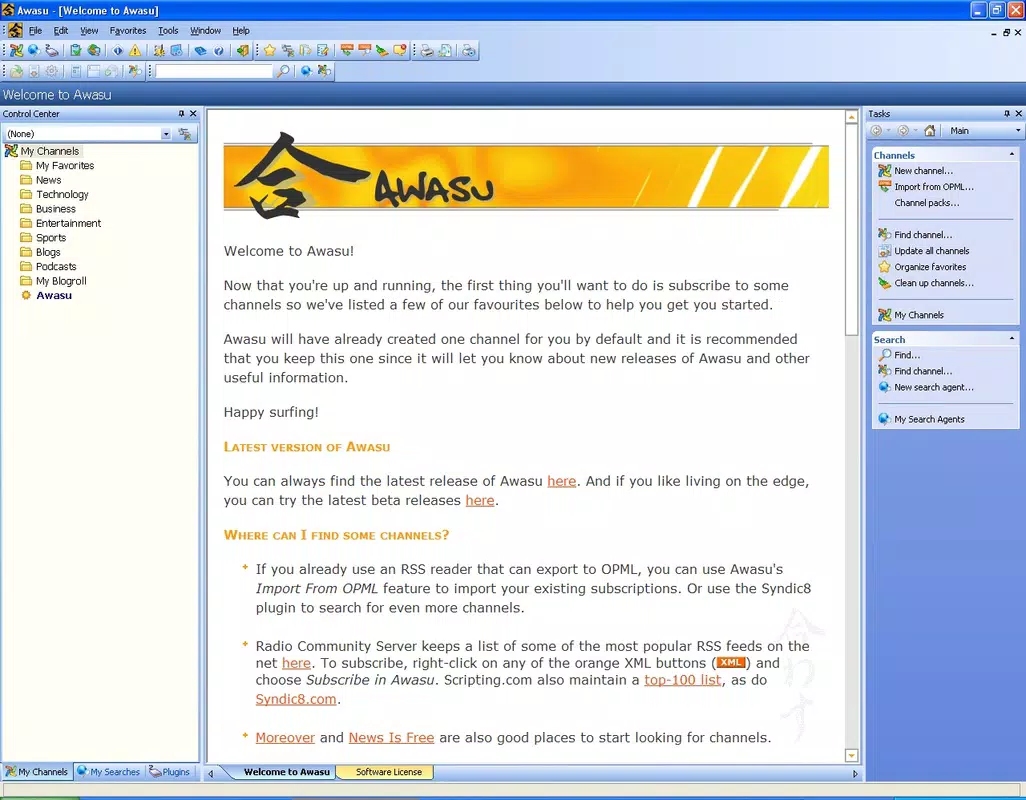Click the News Is Free link
Image resolution: width=1026 pixels, height=800 pixels.
391,737
